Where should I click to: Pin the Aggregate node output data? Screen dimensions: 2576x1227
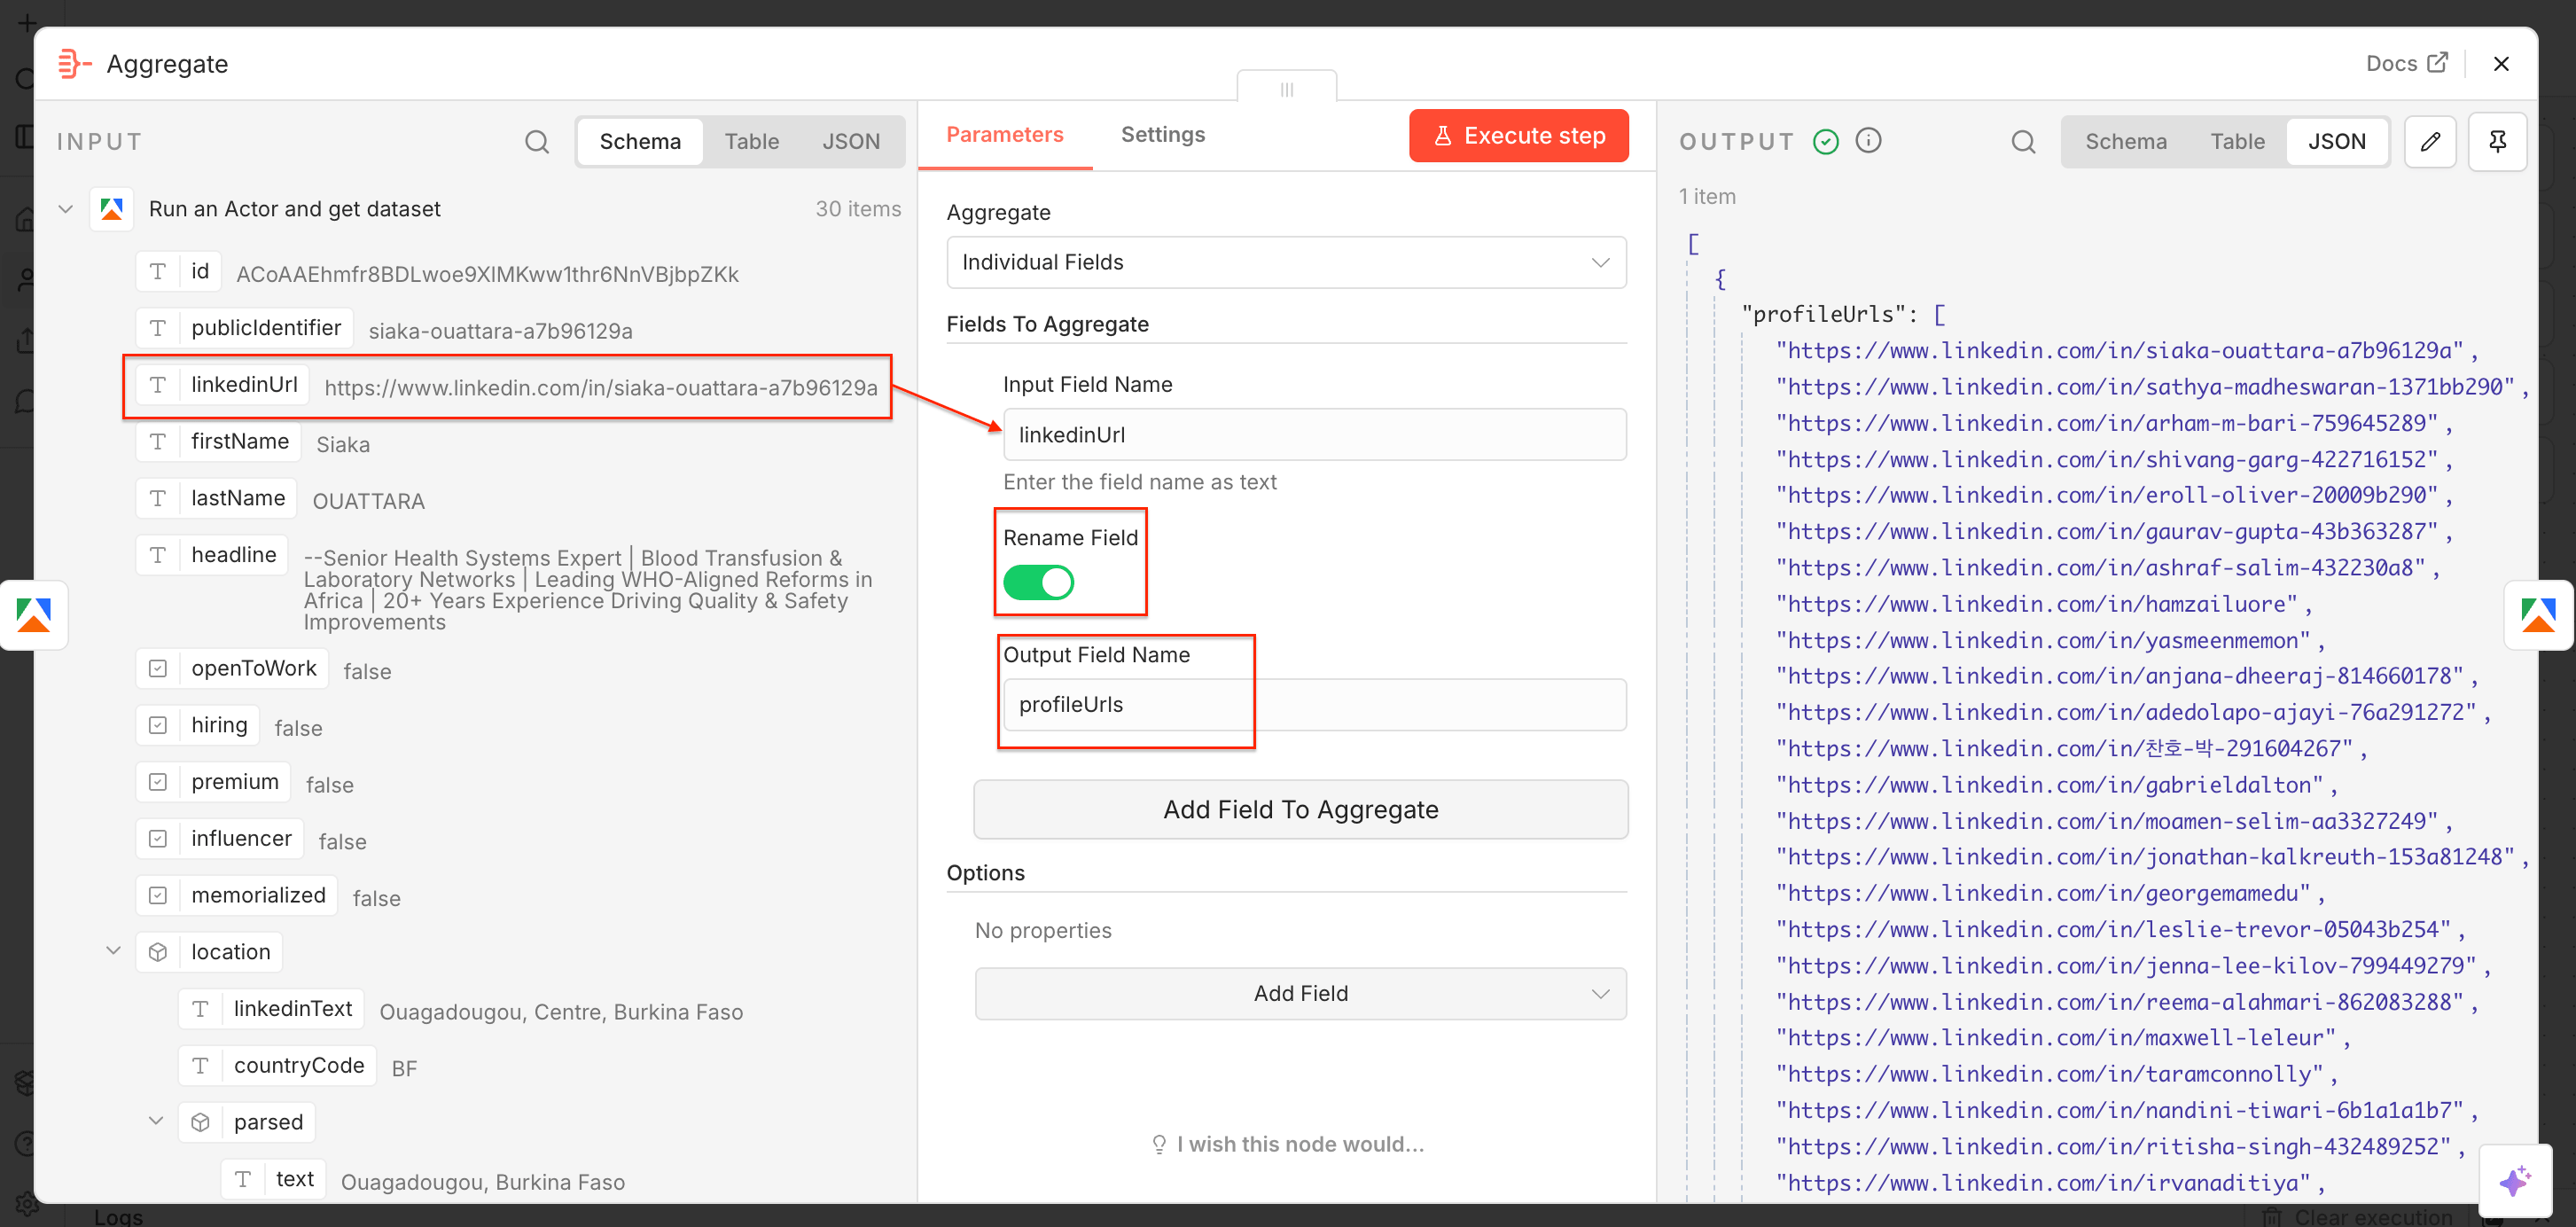[2497, 141]
